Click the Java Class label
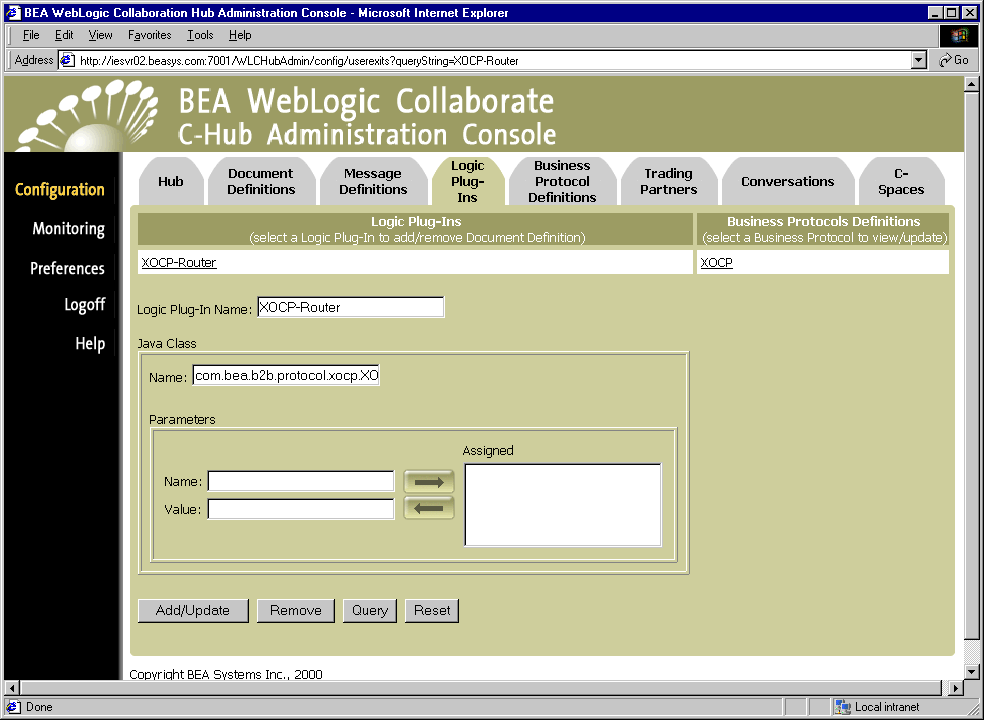 click(x=167, y=343)
